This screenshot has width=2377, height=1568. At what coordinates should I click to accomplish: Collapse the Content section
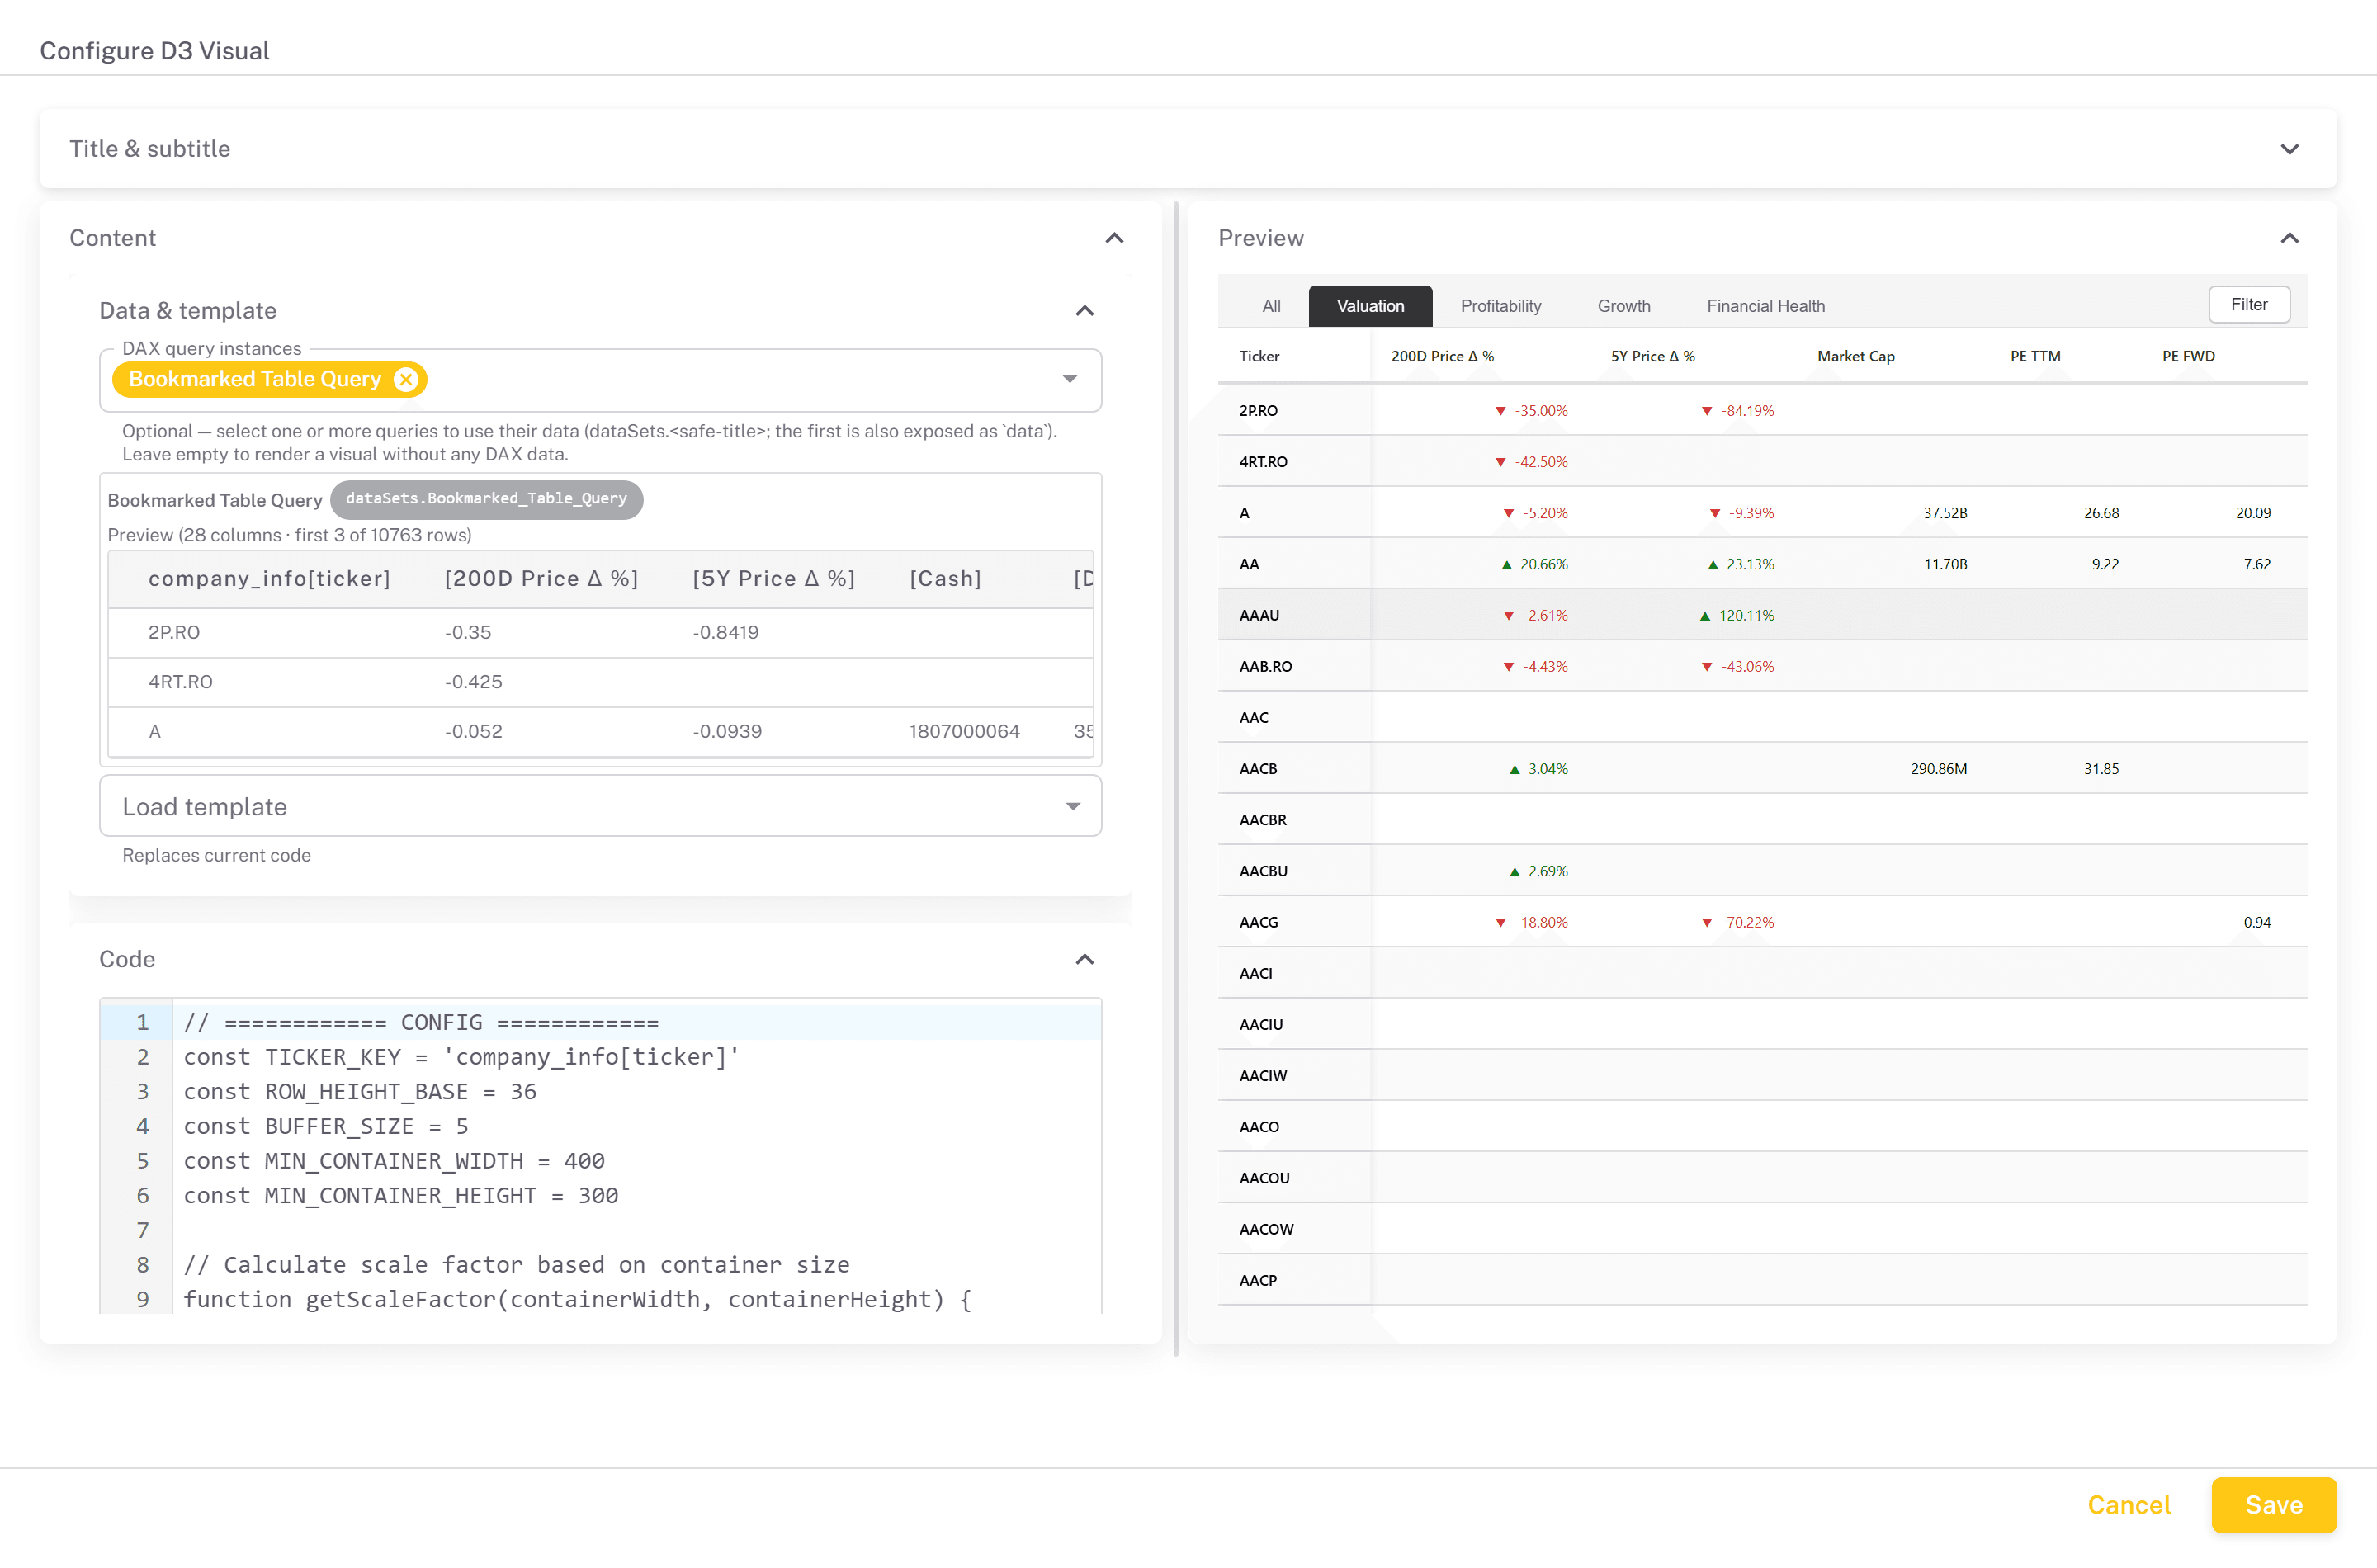click(x=1114, y=238)
